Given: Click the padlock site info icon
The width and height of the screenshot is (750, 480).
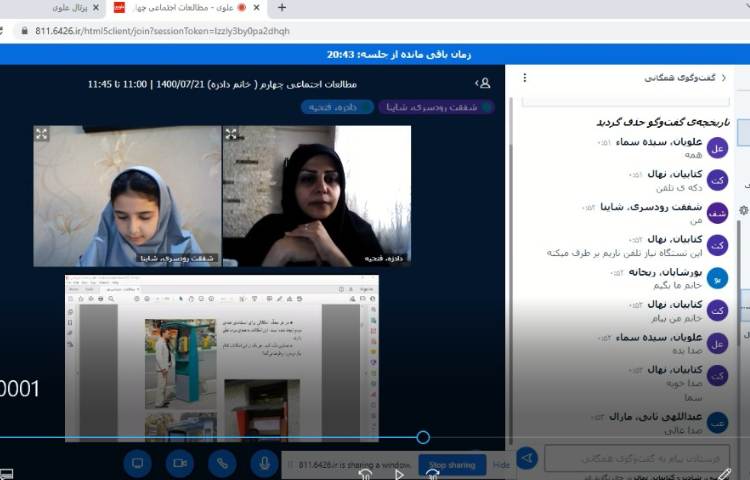Looking at the screenshot, I should tap(24, 31).
